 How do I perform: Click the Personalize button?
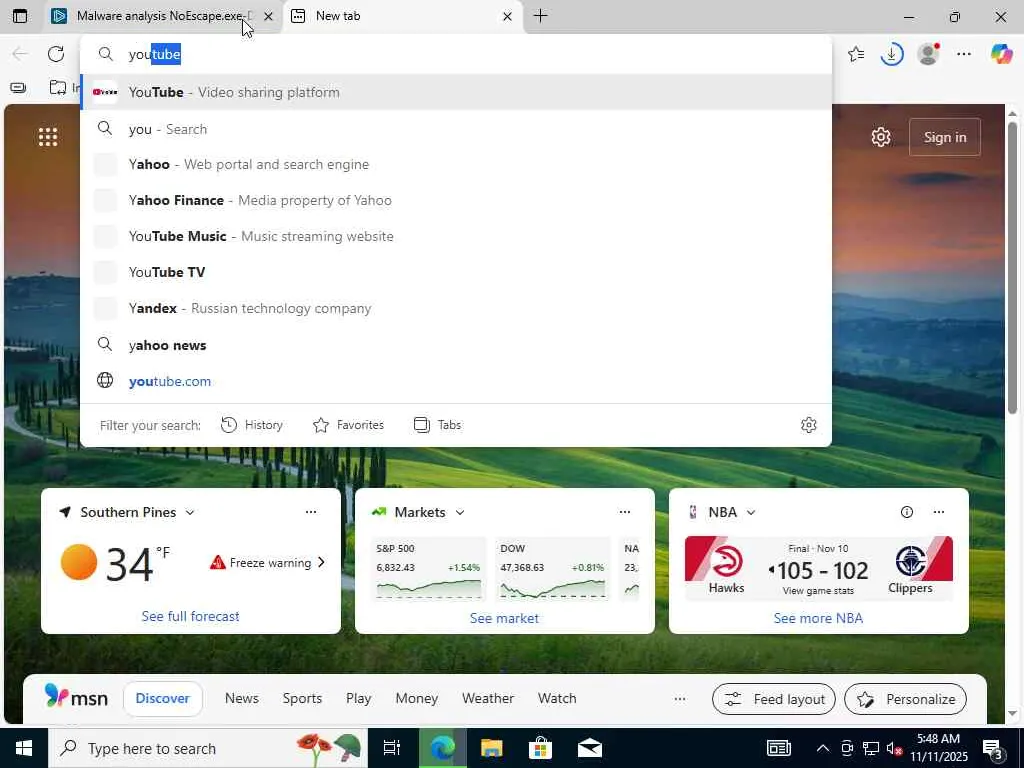click(x=905, y=699)
